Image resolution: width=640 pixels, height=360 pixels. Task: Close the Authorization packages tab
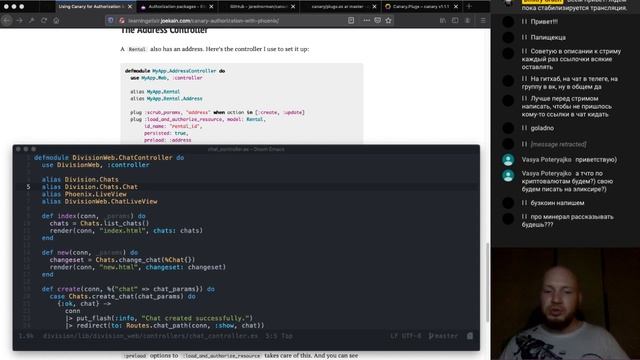click(x=211, y=7)
